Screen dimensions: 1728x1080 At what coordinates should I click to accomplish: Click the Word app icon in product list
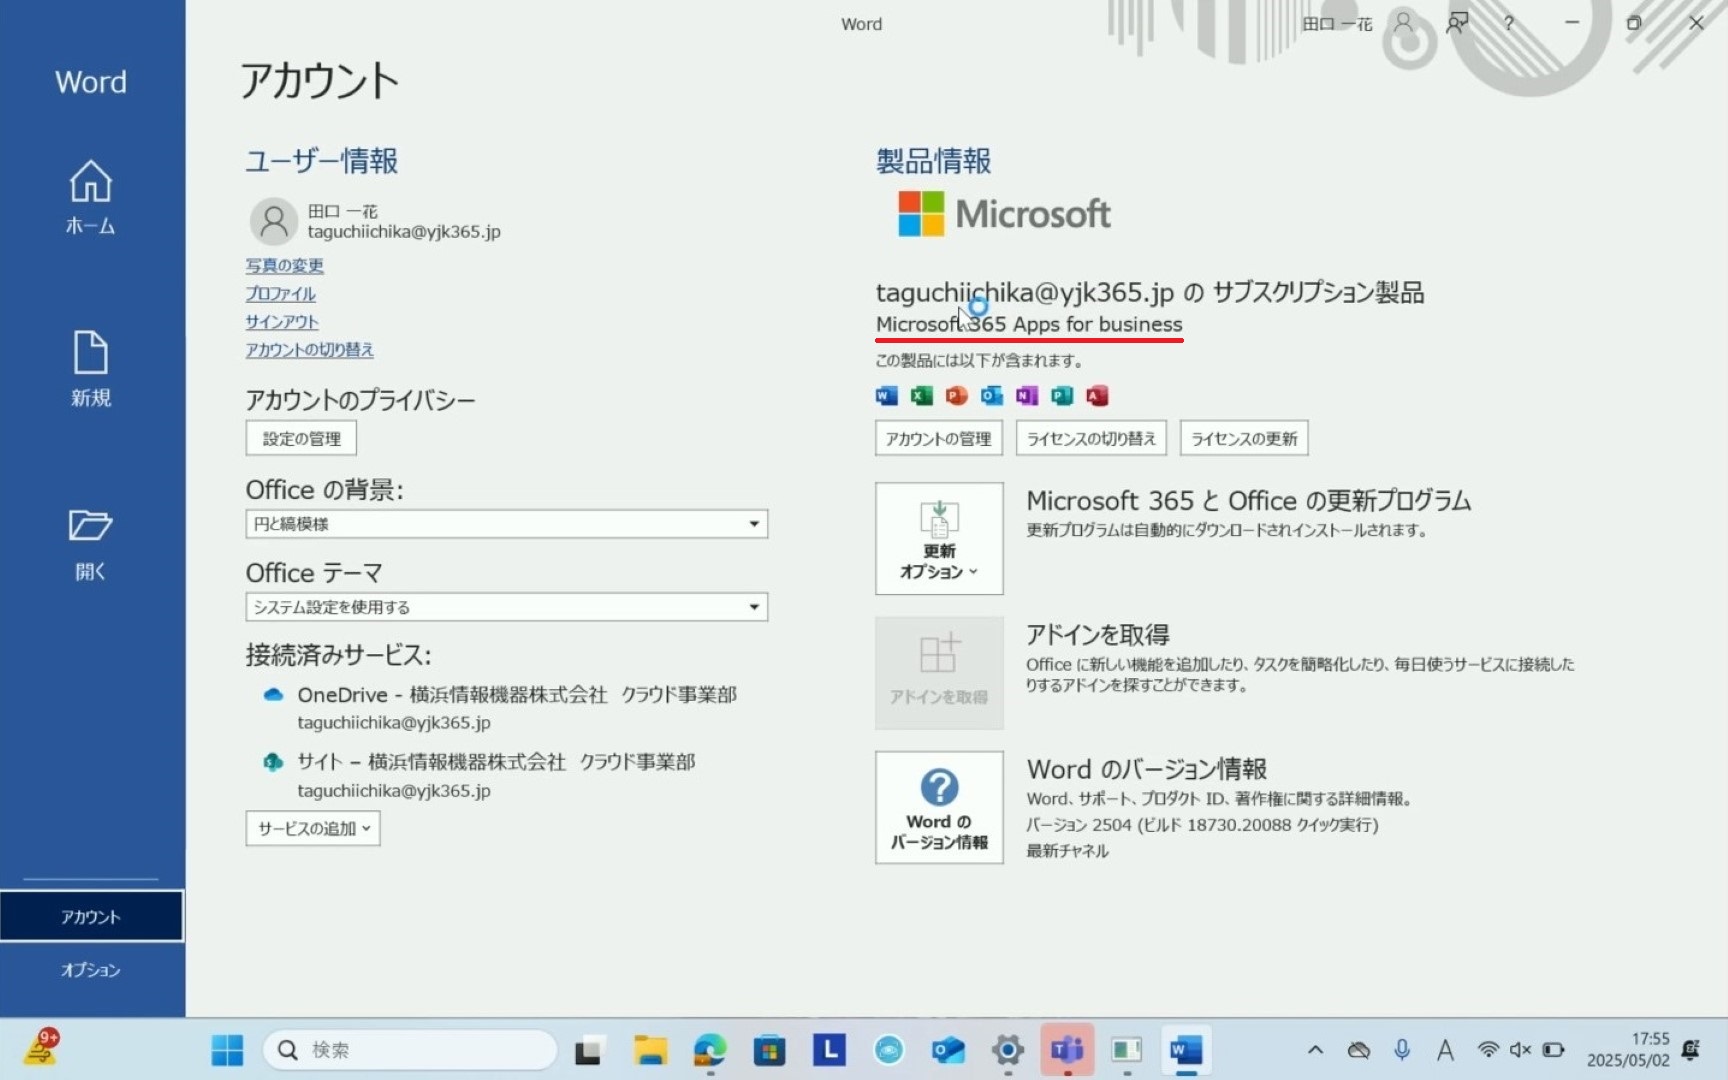coord(886,396)
